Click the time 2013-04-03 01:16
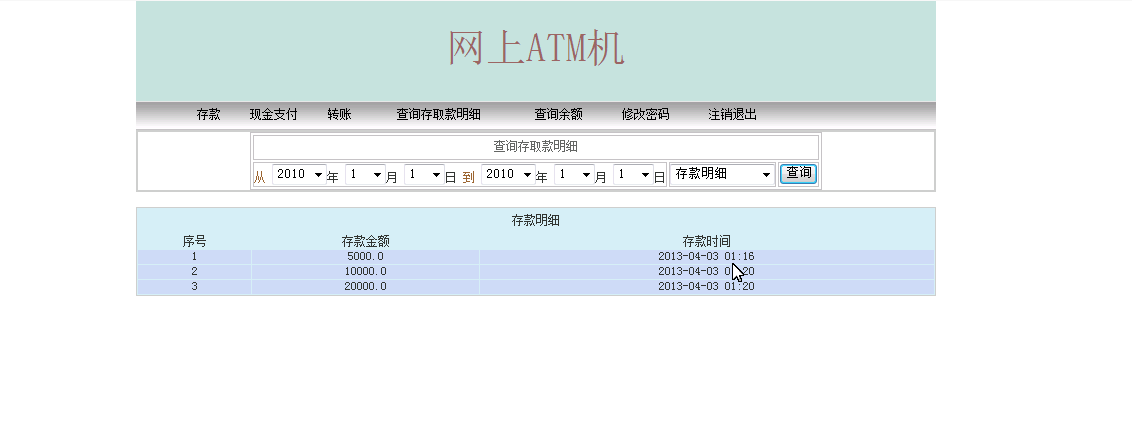This screenshot has width=1132, height=442. (x=706, y=256)
